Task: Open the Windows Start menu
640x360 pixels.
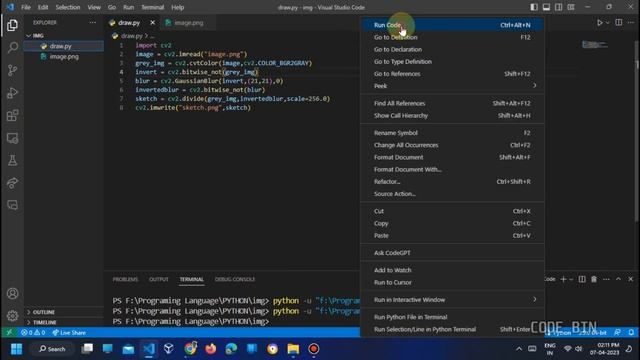Action: coord(16,349)
